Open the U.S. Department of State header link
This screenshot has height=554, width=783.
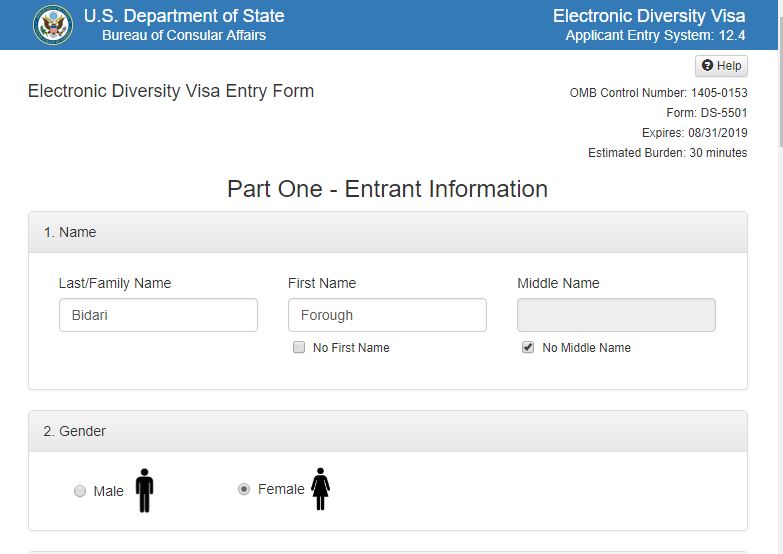click(x=184, y=16)
